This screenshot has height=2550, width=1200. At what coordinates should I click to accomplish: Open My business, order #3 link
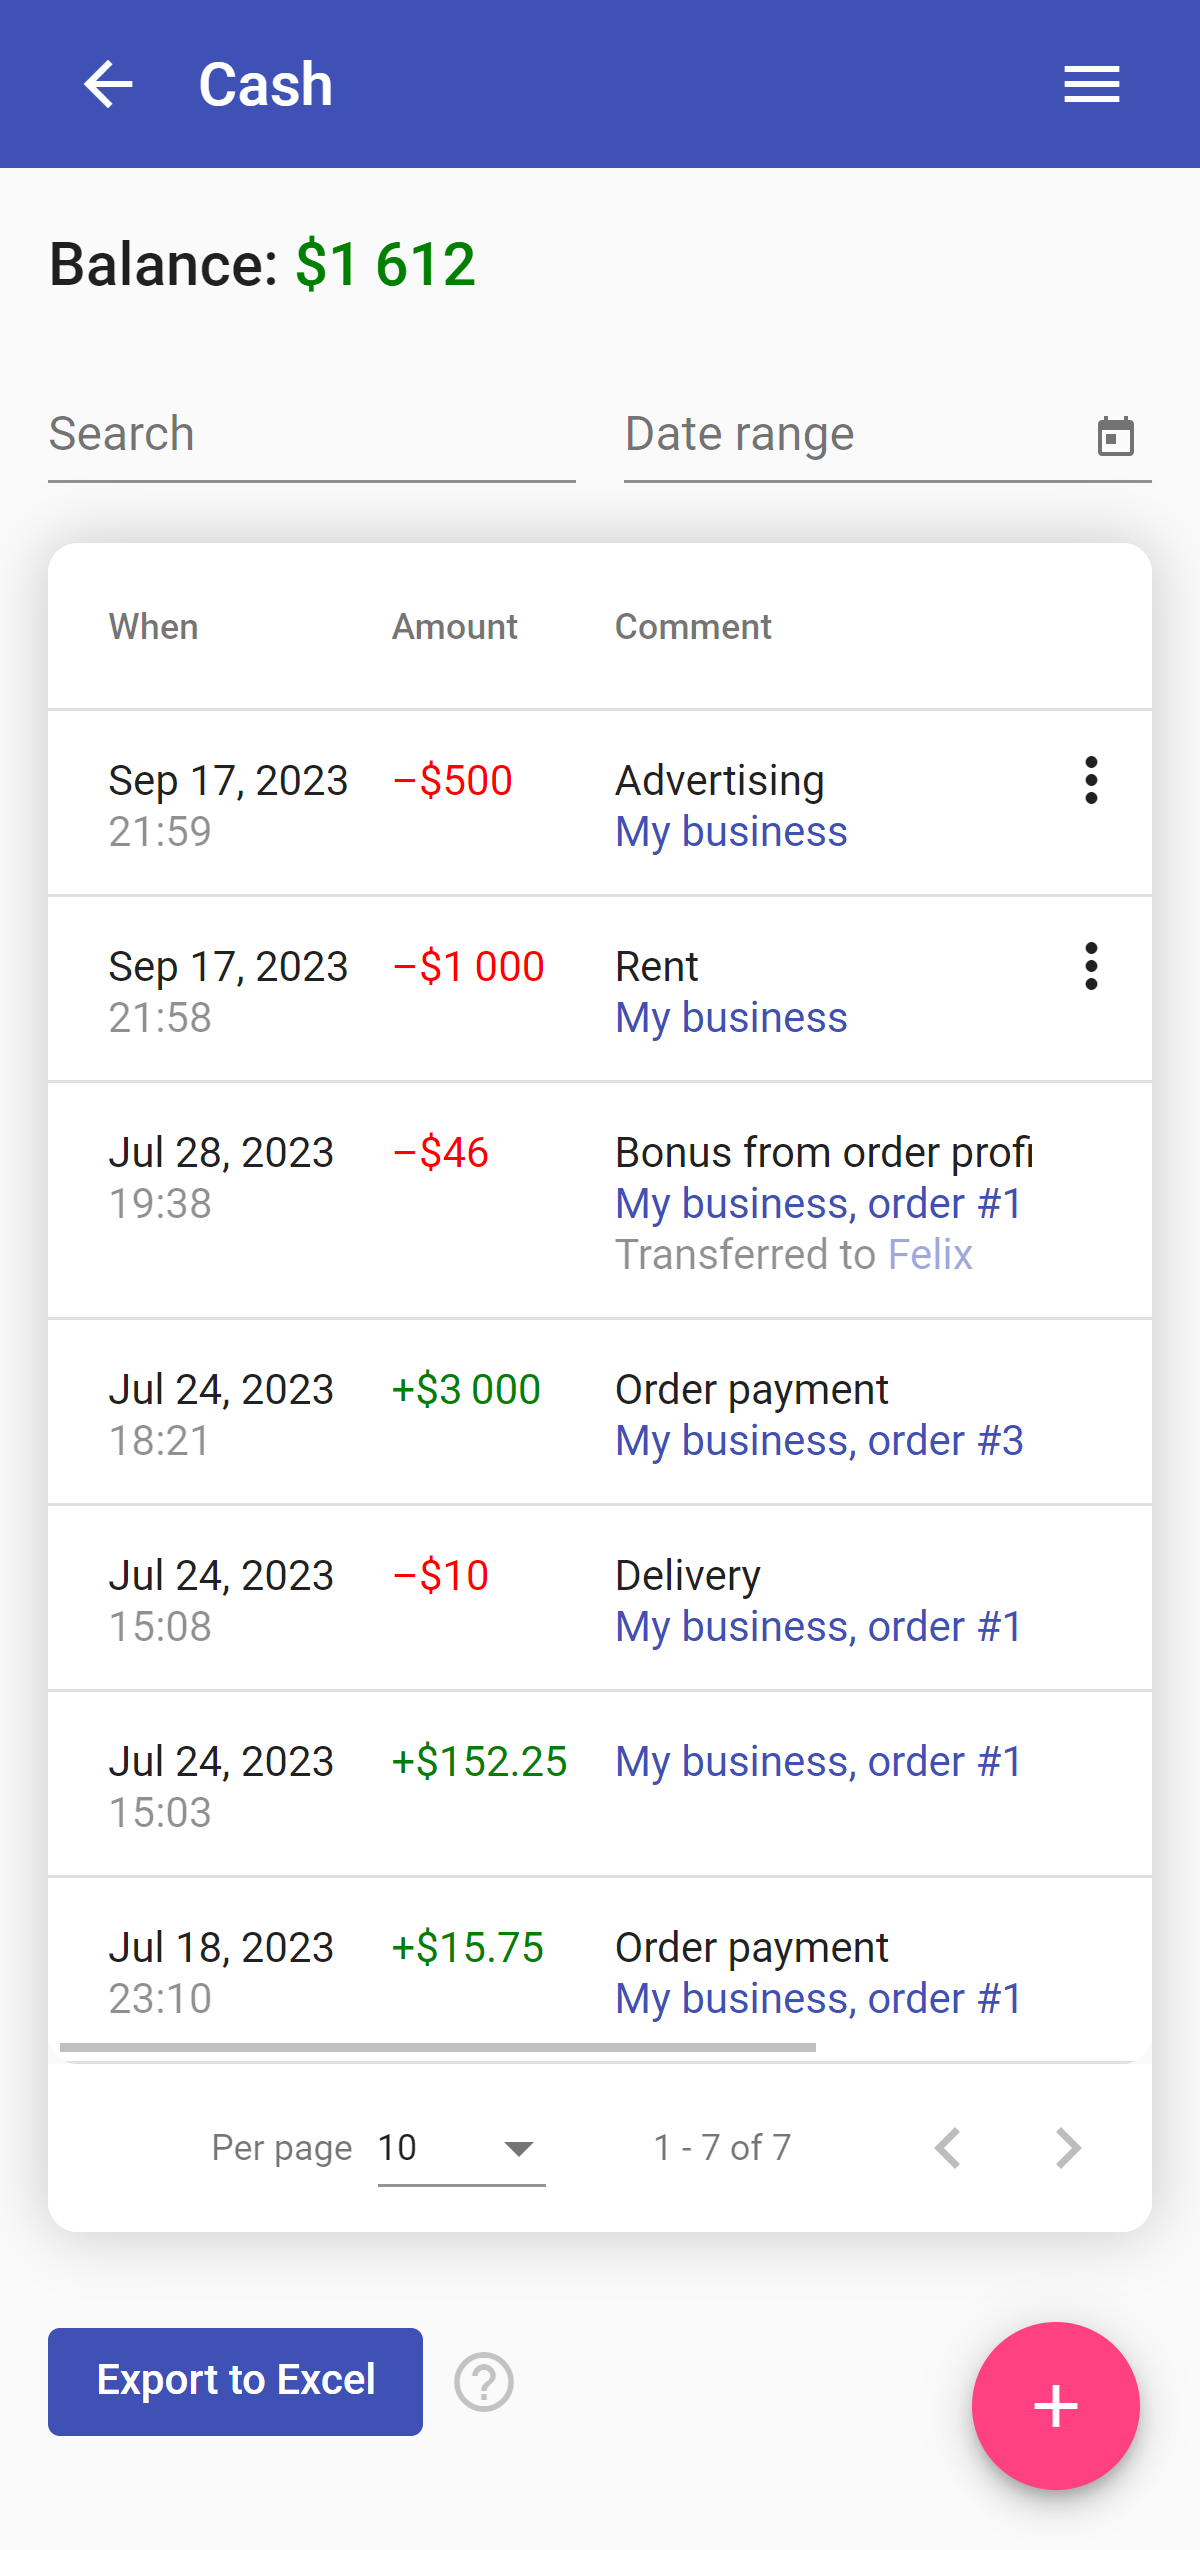coord(819,1441)
